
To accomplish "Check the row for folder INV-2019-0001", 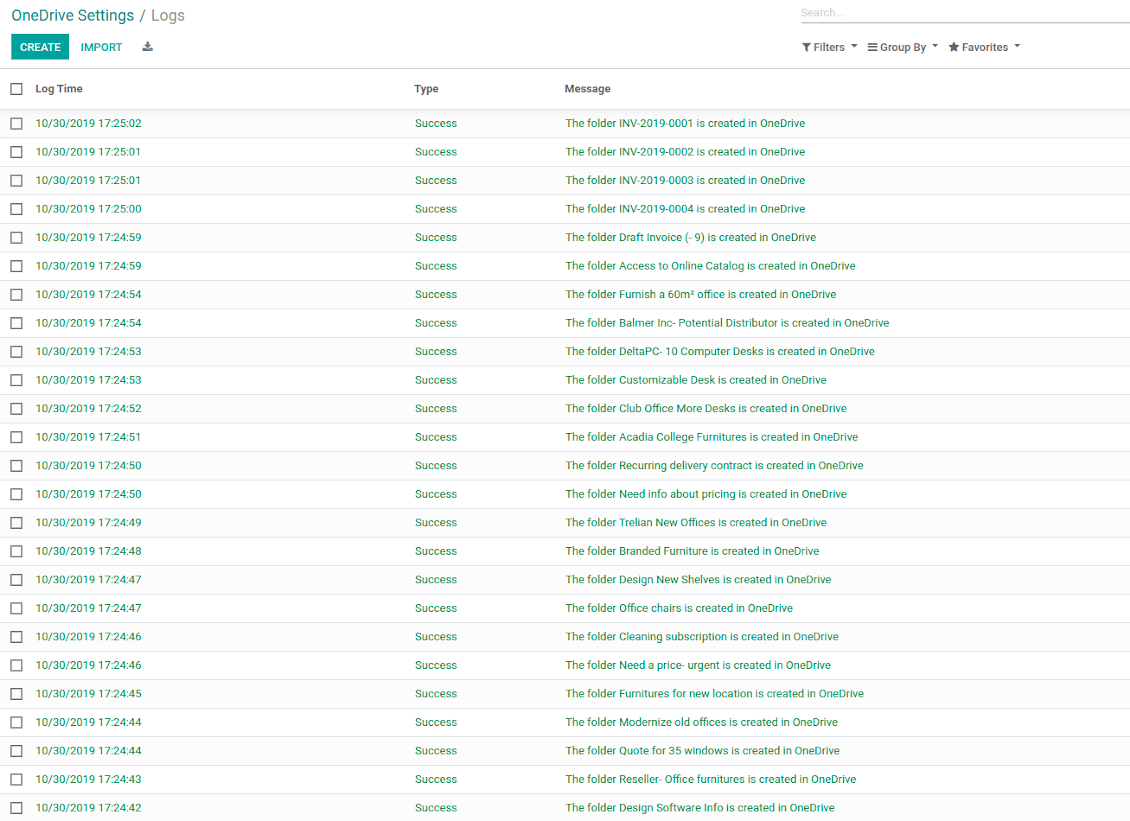I will click(17, 123).
